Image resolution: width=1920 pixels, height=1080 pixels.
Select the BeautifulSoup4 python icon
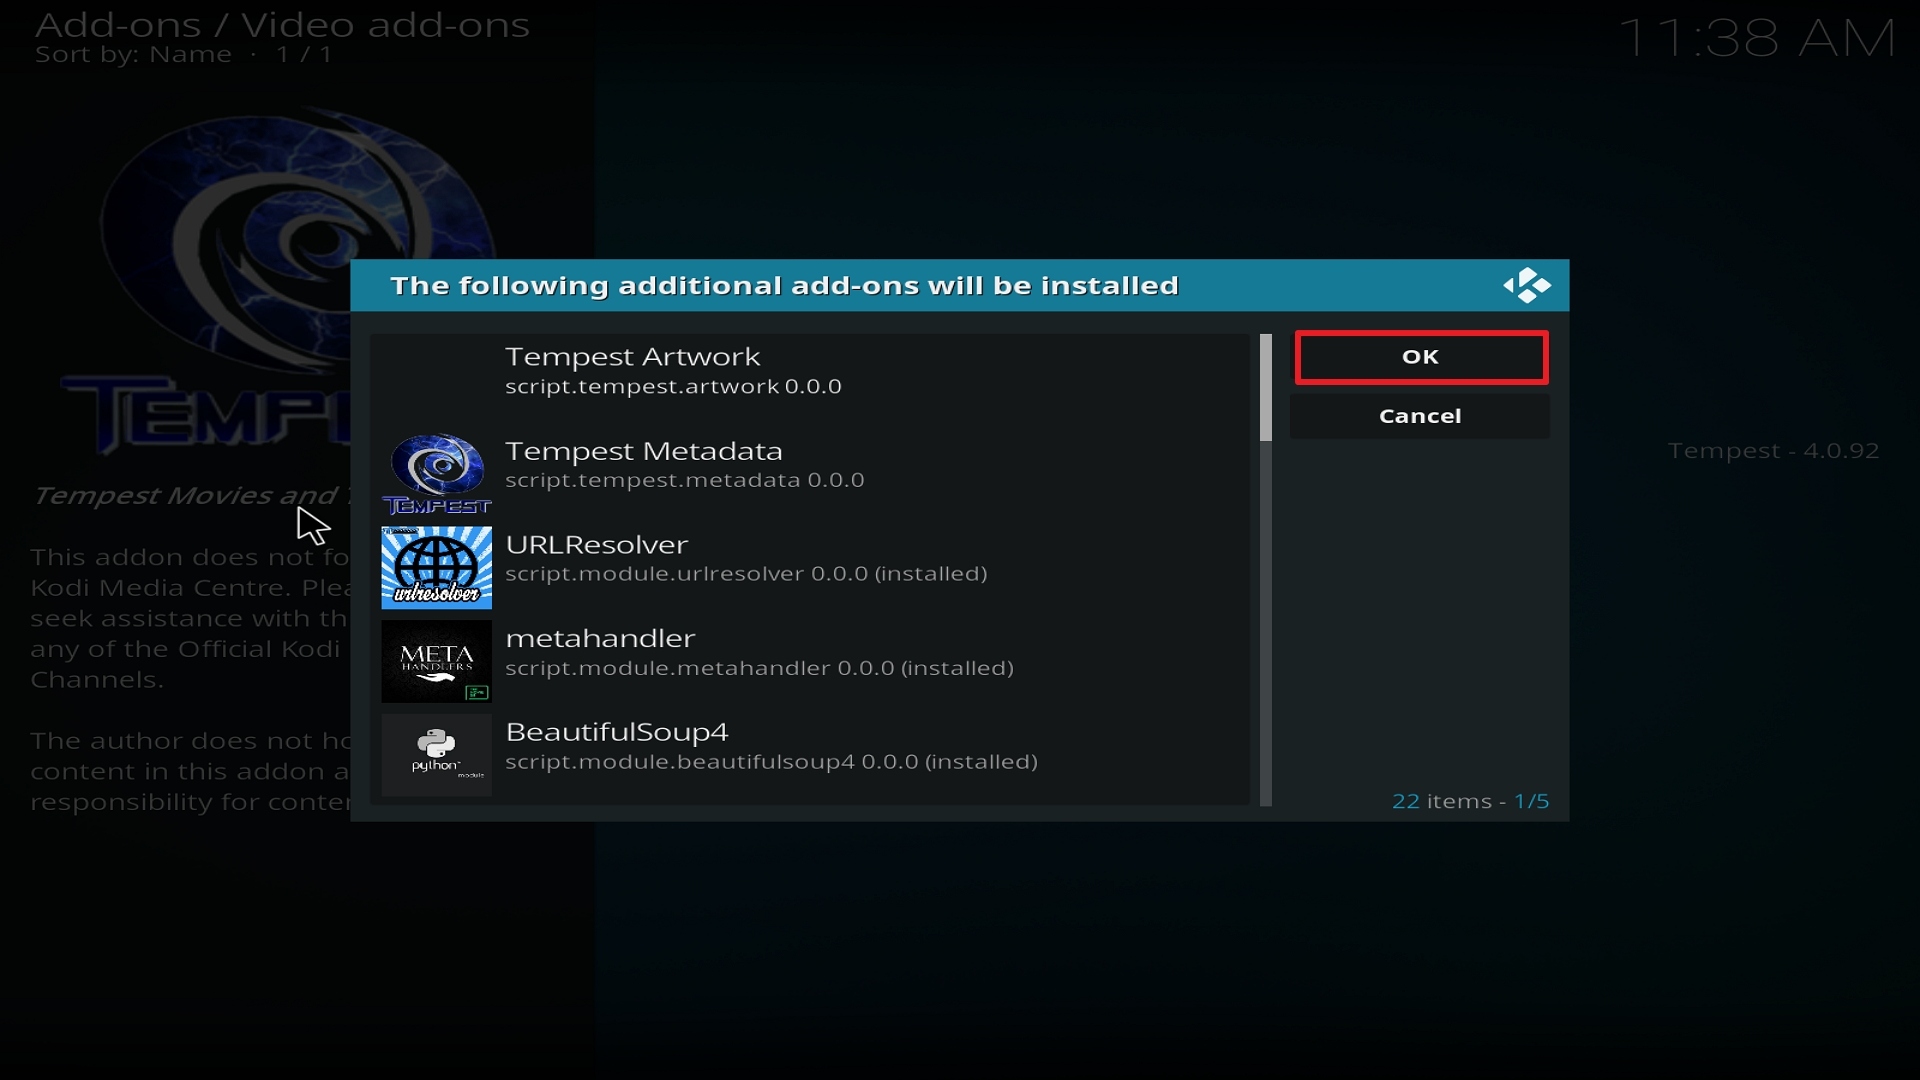pyautogui.click(x=436, y=755)
